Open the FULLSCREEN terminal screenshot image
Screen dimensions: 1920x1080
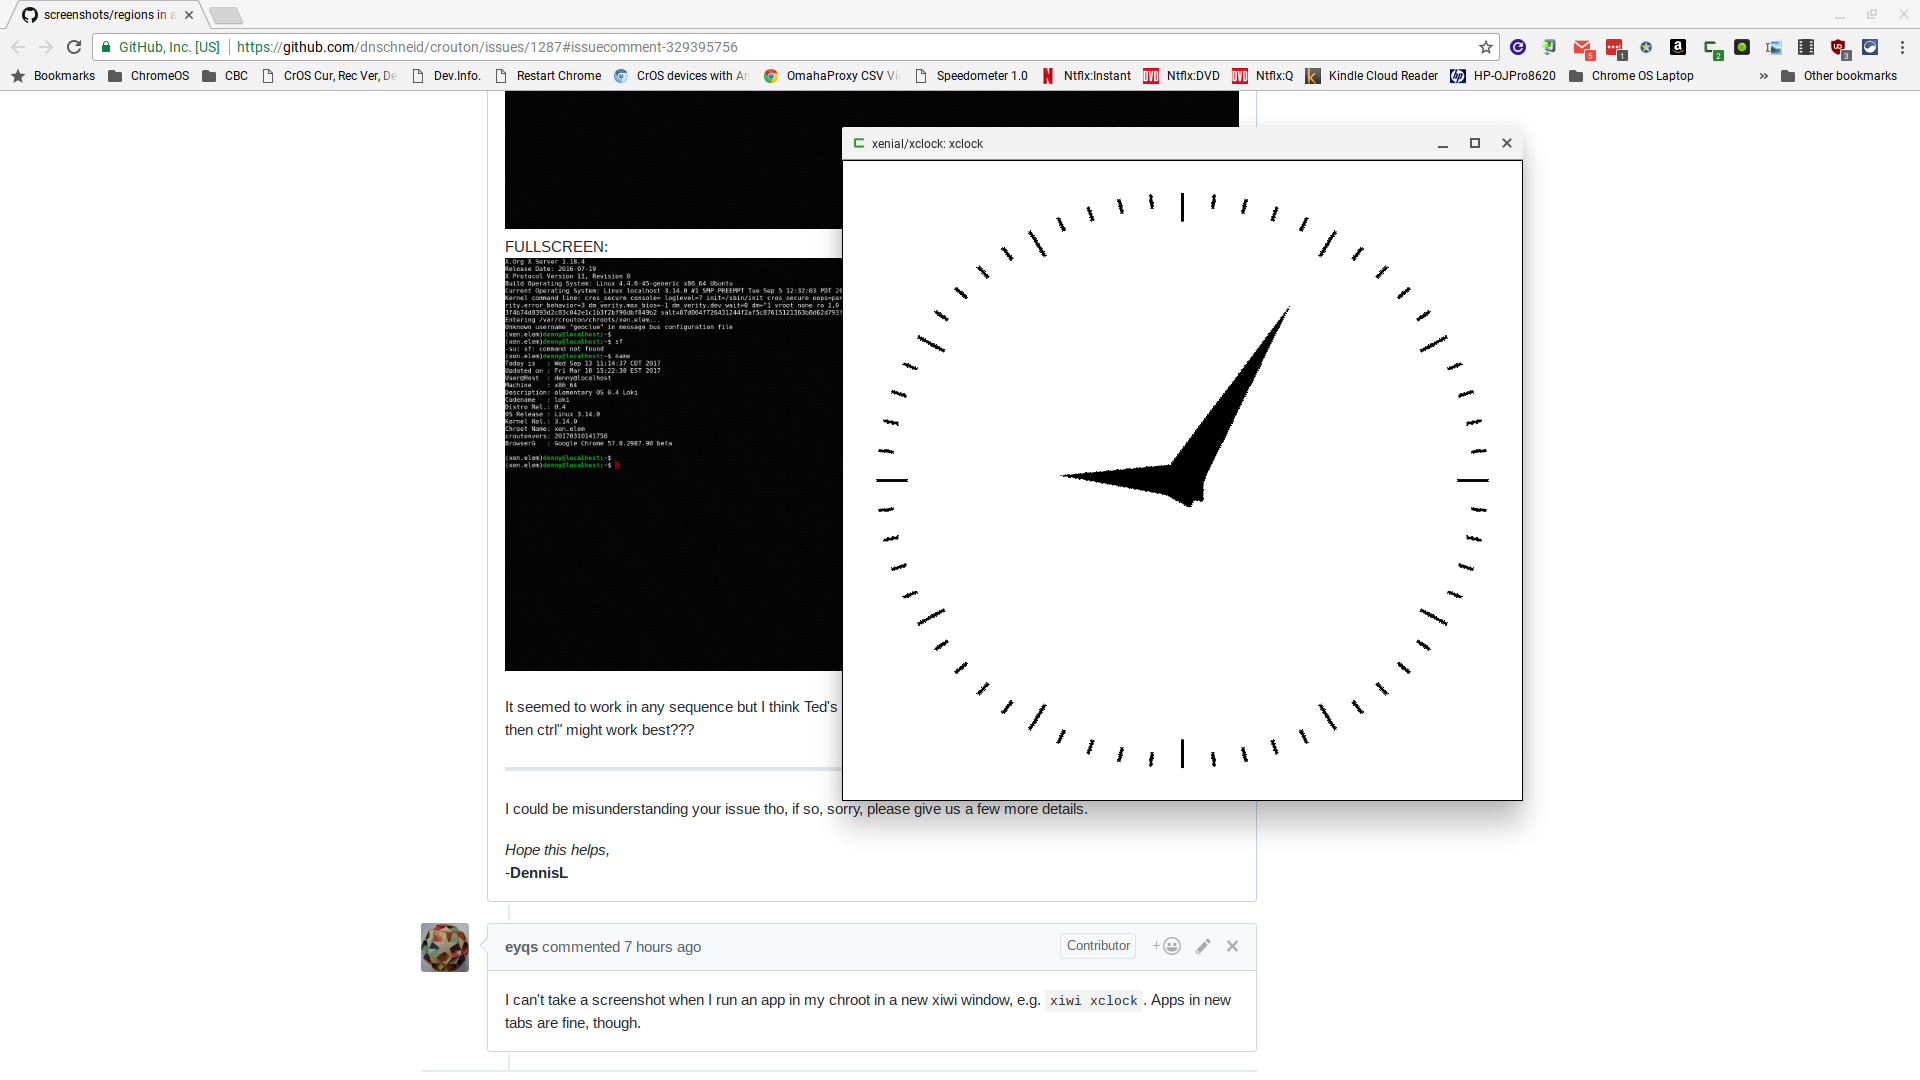pyautogui.click(x=673, y=465)
